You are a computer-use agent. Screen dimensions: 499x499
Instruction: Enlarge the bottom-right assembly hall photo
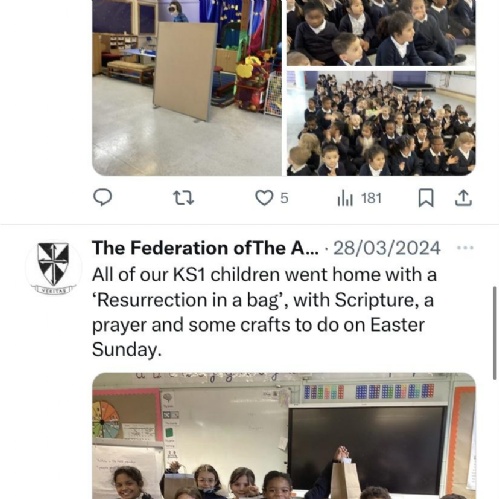coord(381,123)
